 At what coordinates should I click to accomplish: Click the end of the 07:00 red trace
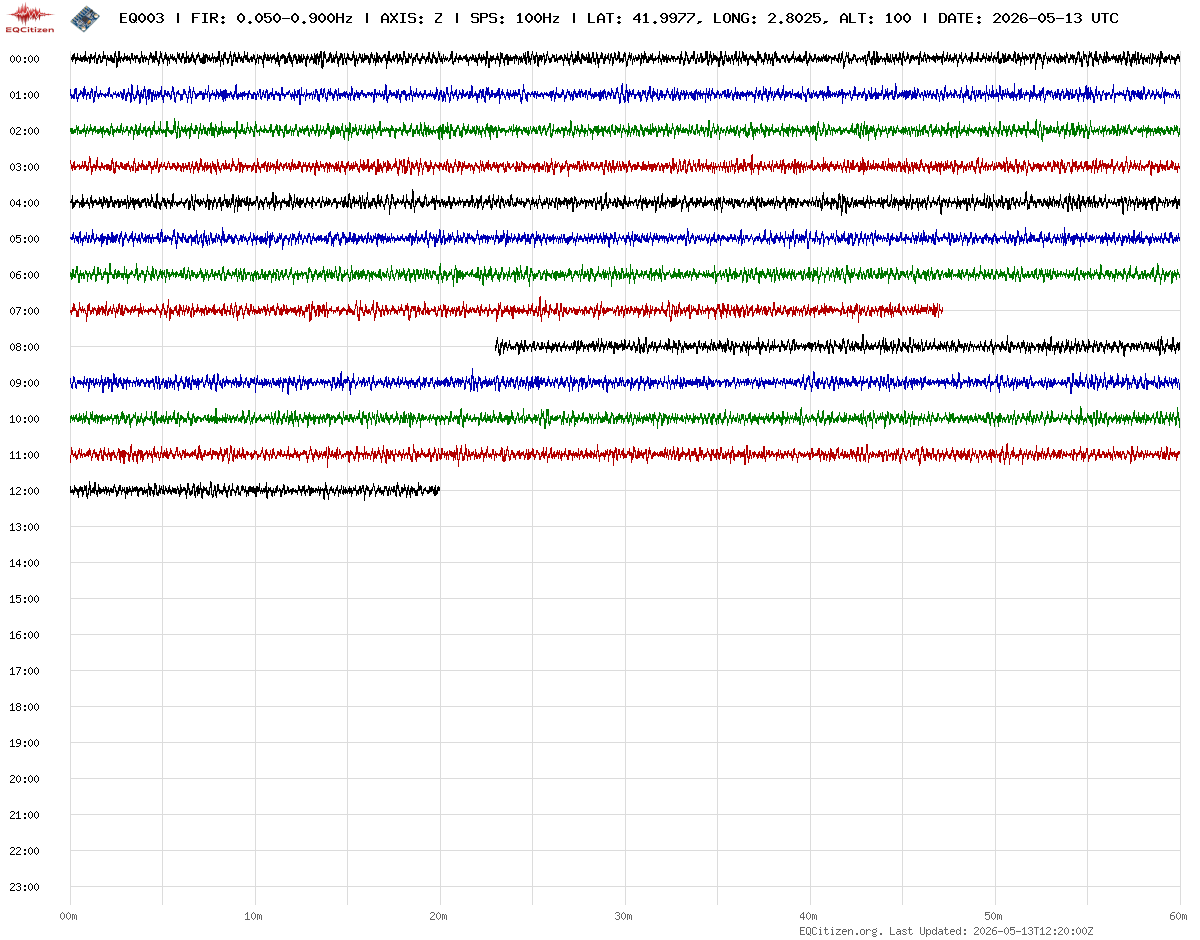941,311
